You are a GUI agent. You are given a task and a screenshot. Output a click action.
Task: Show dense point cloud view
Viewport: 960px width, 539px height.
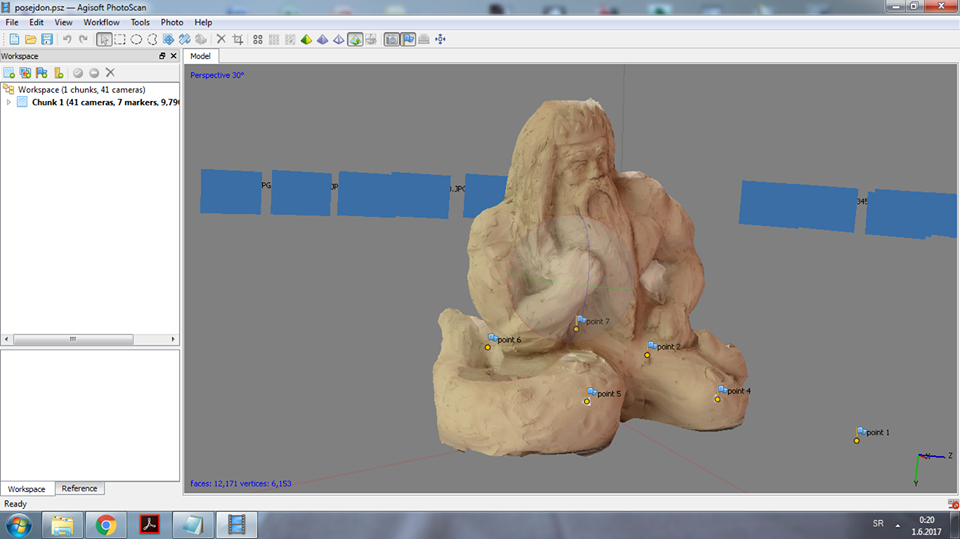(274, 39)
